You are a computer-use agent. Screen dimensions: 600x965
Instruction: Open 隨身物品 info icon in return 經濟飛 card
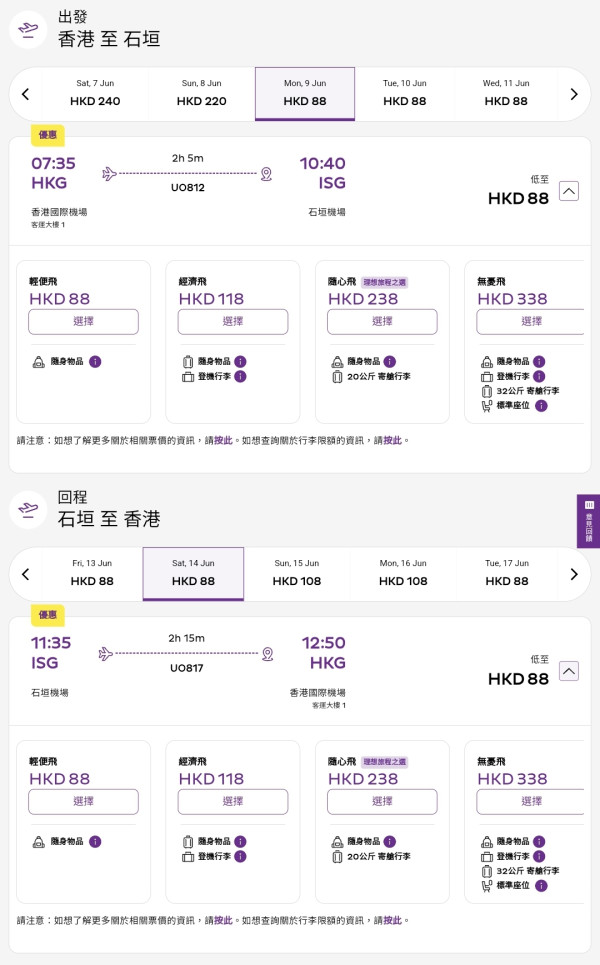tap(240, 842)
